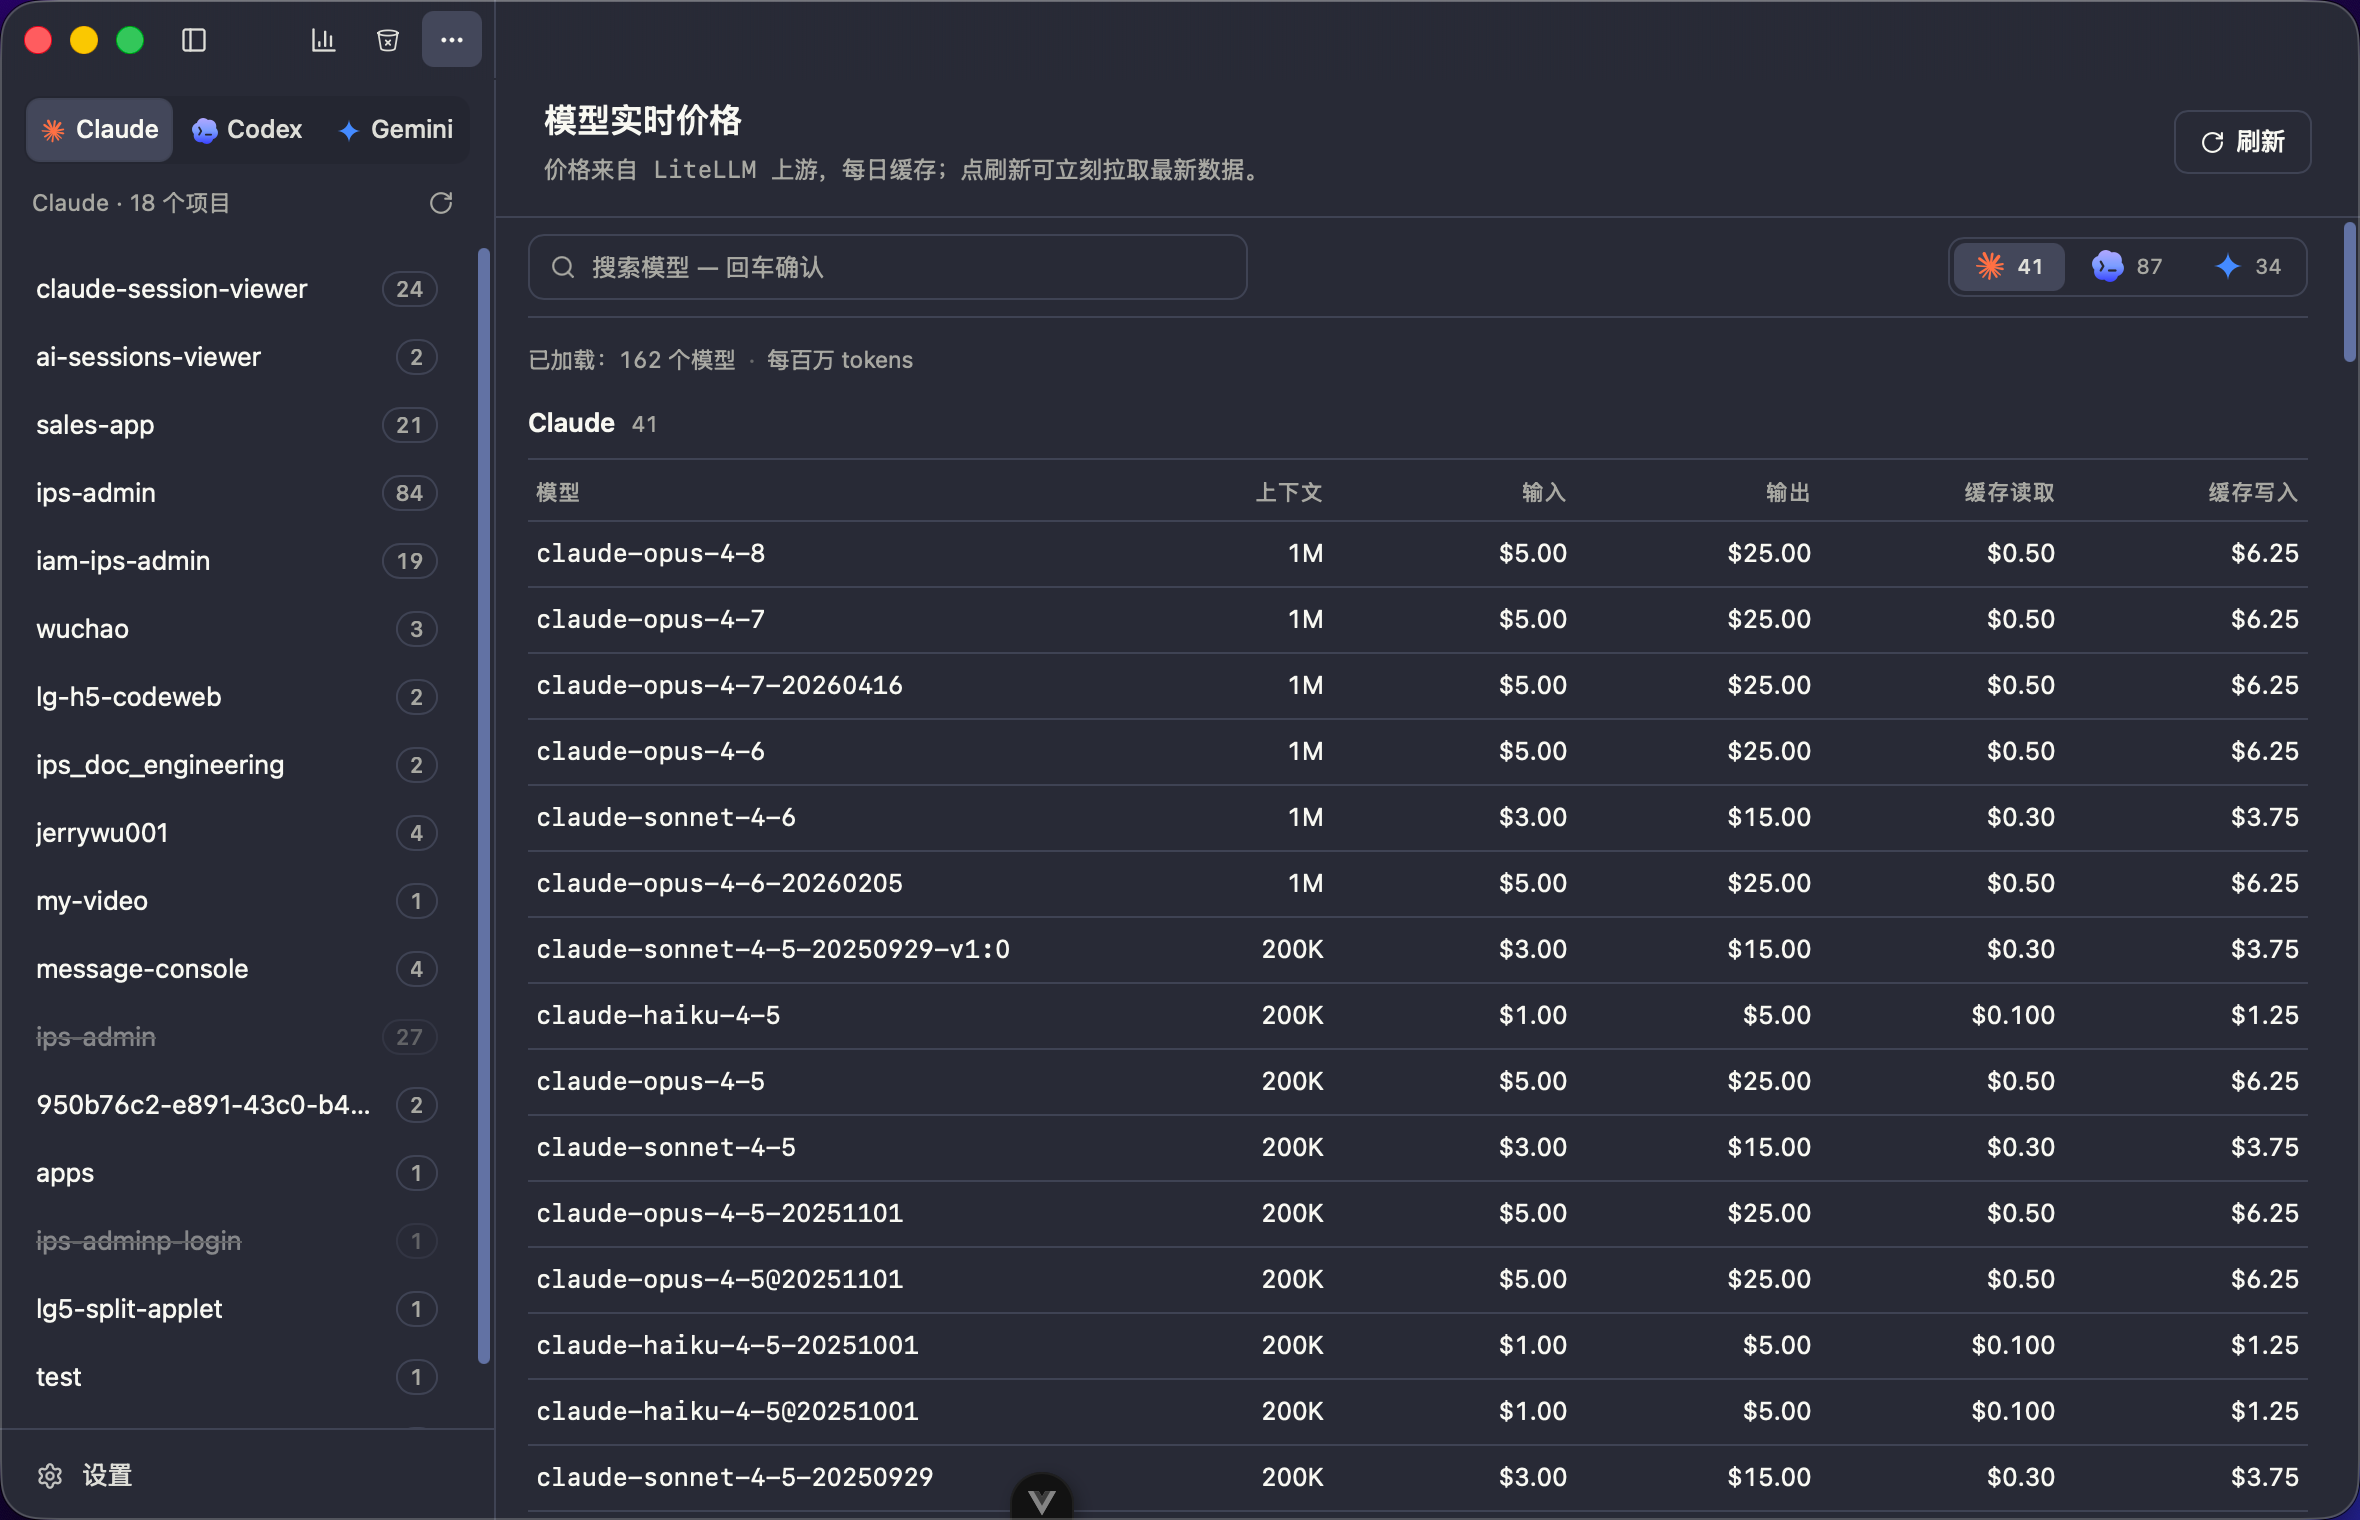Image resolution: width=2360 pixels, height=1520 pixels.
Task: Click the 模型 column header
Action: pyautogui.click(x=558, y=492)
